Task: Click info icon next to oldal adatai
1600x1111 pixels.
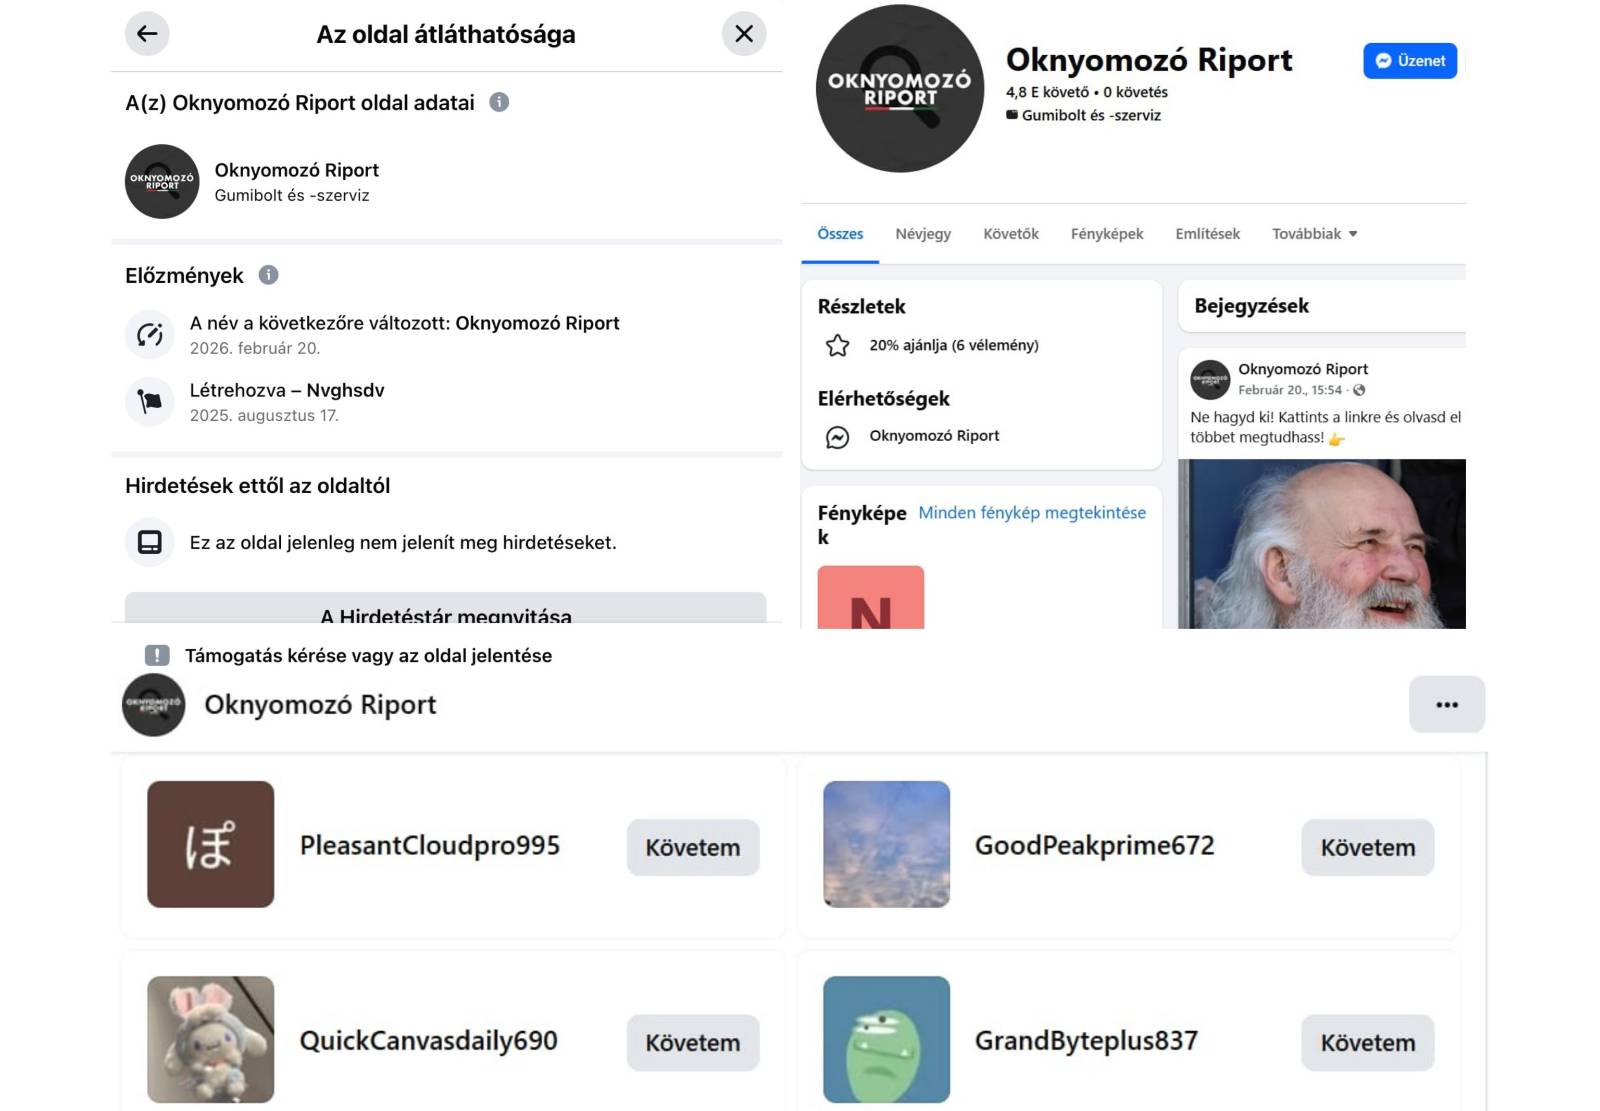Action: [x=499, y=102]
